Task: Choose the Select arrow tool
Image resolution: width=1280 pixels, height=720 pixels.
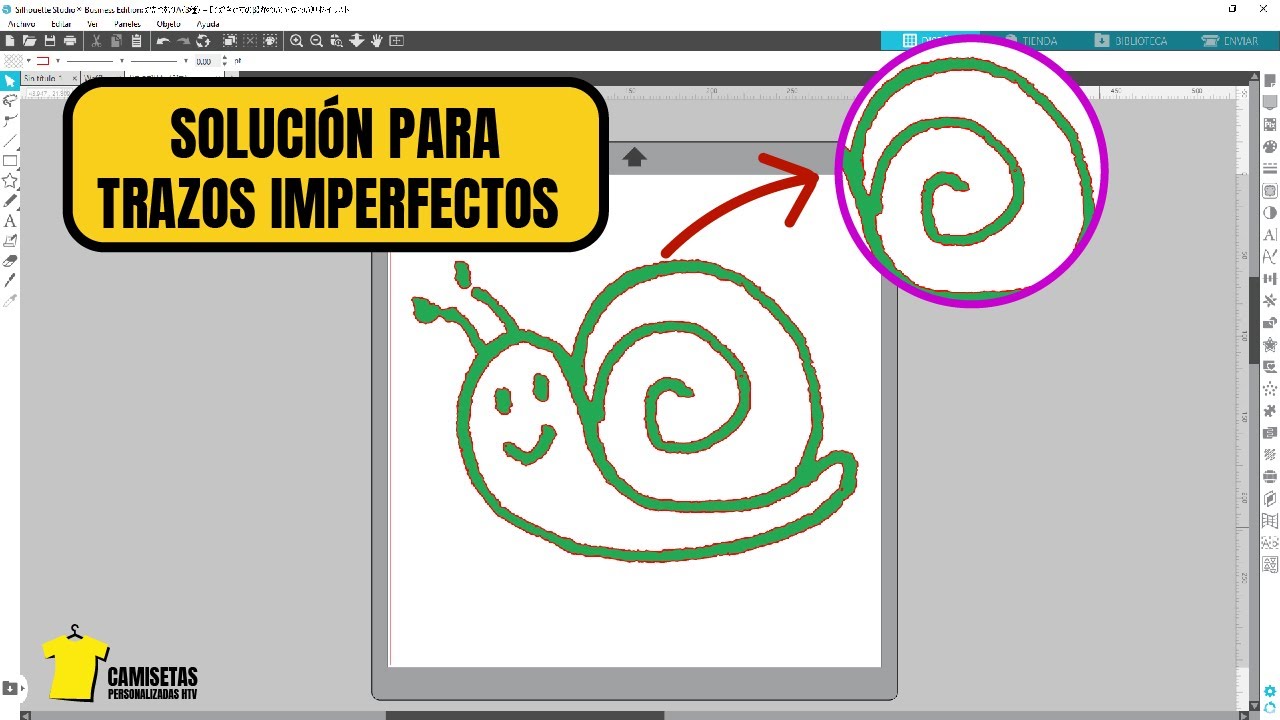Action: coord(10,81)
